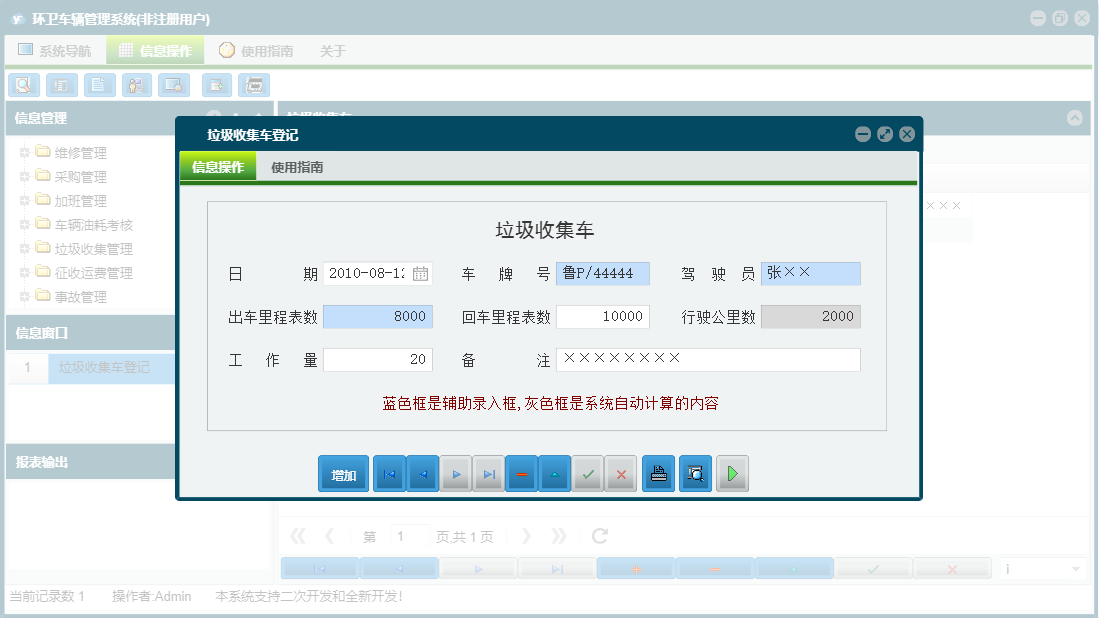The image size is (1099, 618).
Task: Click the confirm checkmark icon
Action: [x=588, y=473]
